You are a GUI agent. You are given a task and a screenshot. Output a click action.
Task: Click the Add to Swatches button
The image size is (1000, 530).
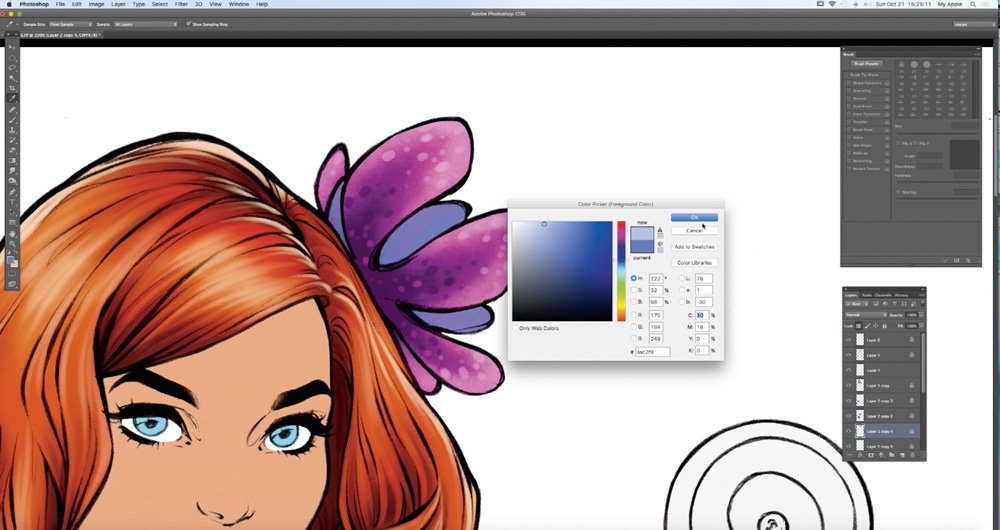[695, 247]
